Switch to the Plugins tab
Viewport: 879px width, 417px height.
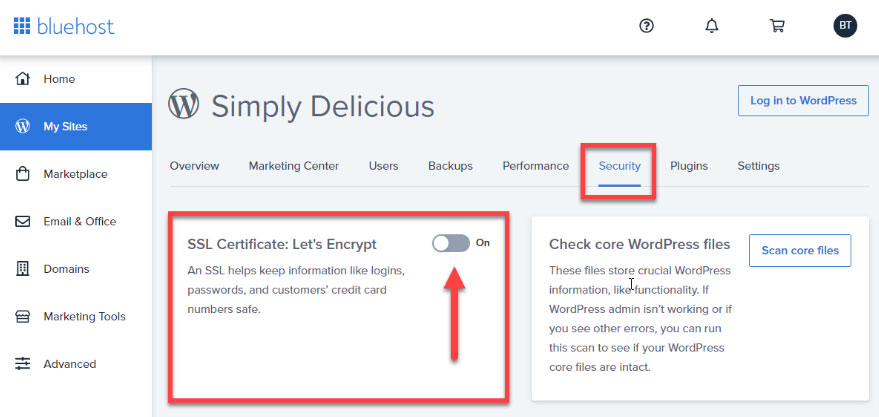[689, 166]
